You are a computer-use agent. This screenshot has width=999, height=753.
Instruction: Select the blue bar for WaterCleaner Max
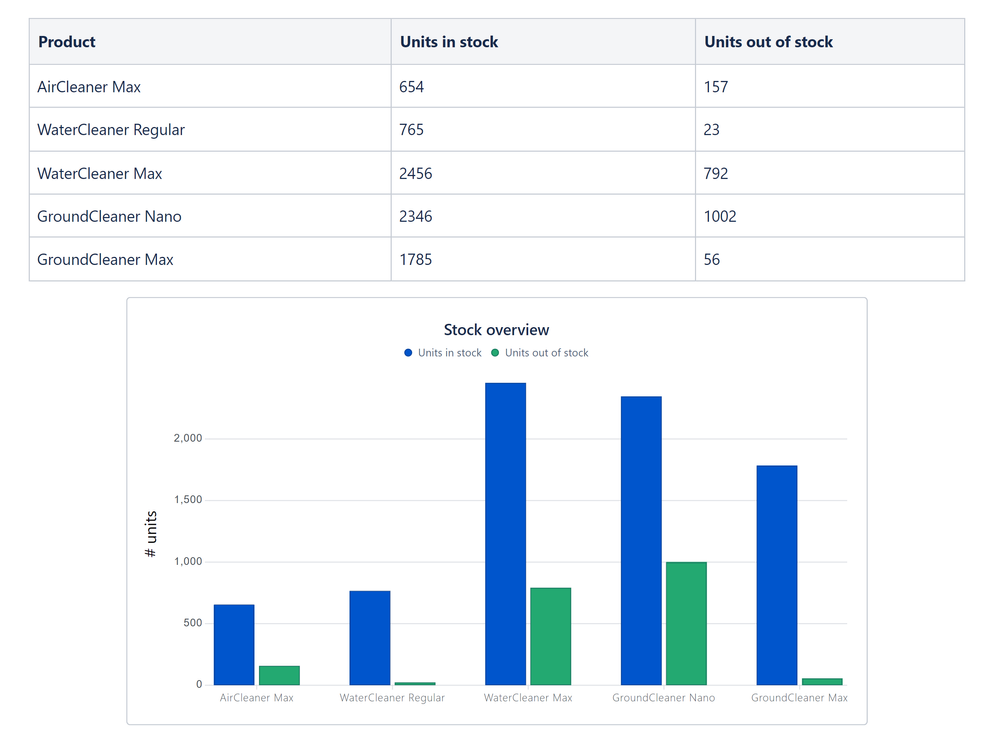pyautogui.click(x=505, y=530)
